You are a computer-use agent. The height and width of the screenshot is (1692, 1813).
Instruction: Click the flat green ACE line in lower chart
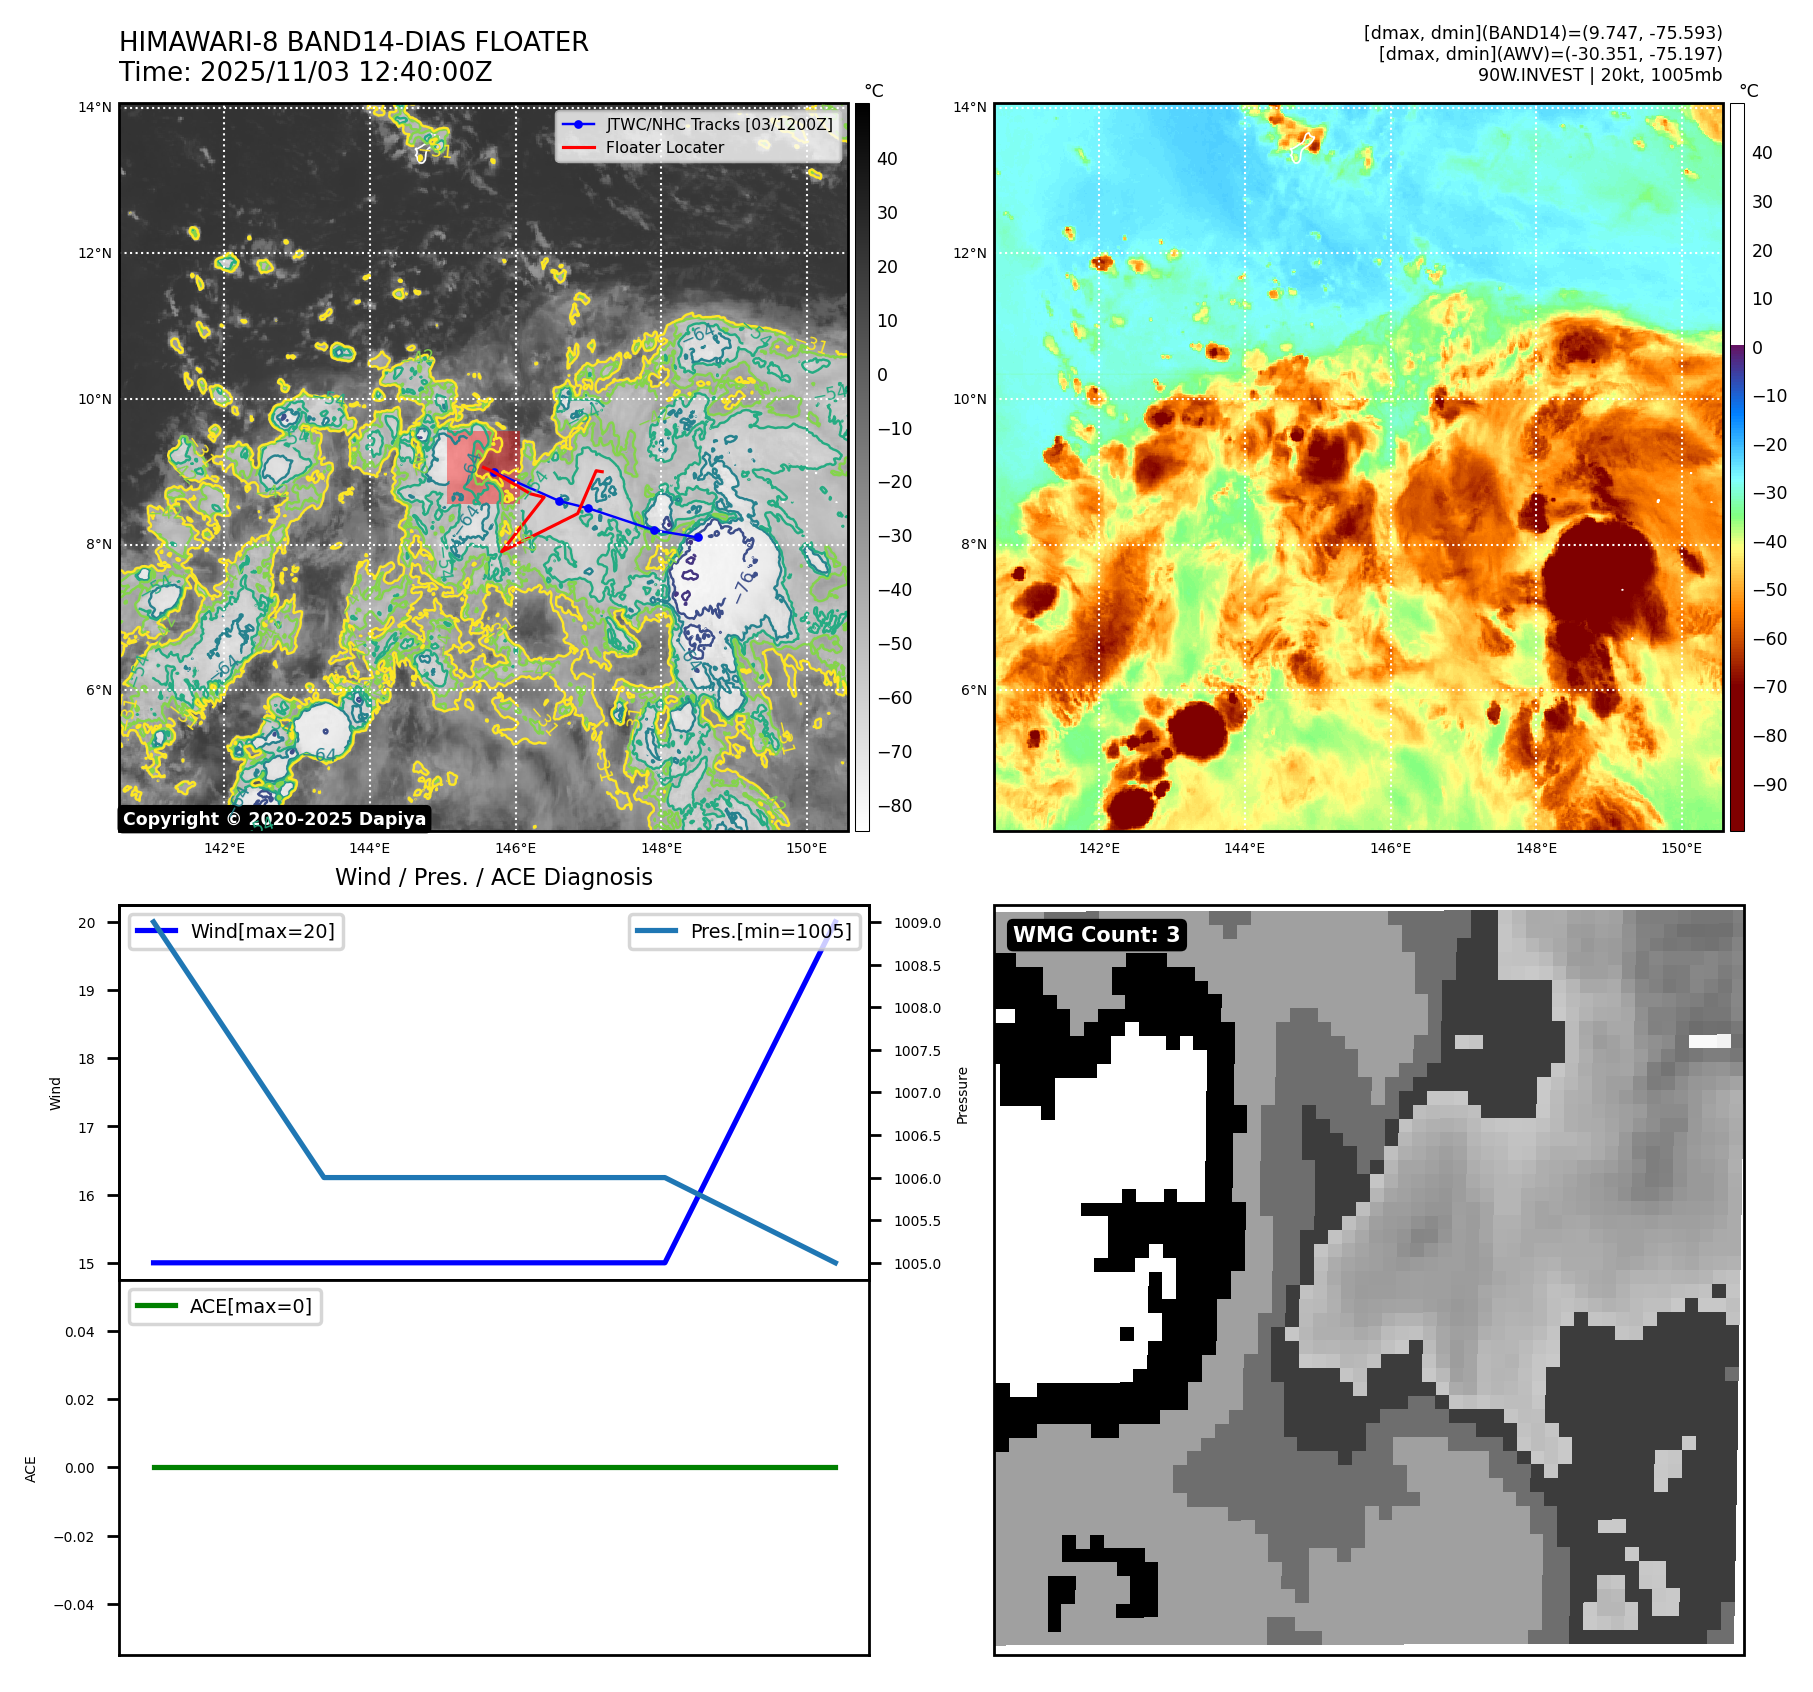coord(494,1467)
